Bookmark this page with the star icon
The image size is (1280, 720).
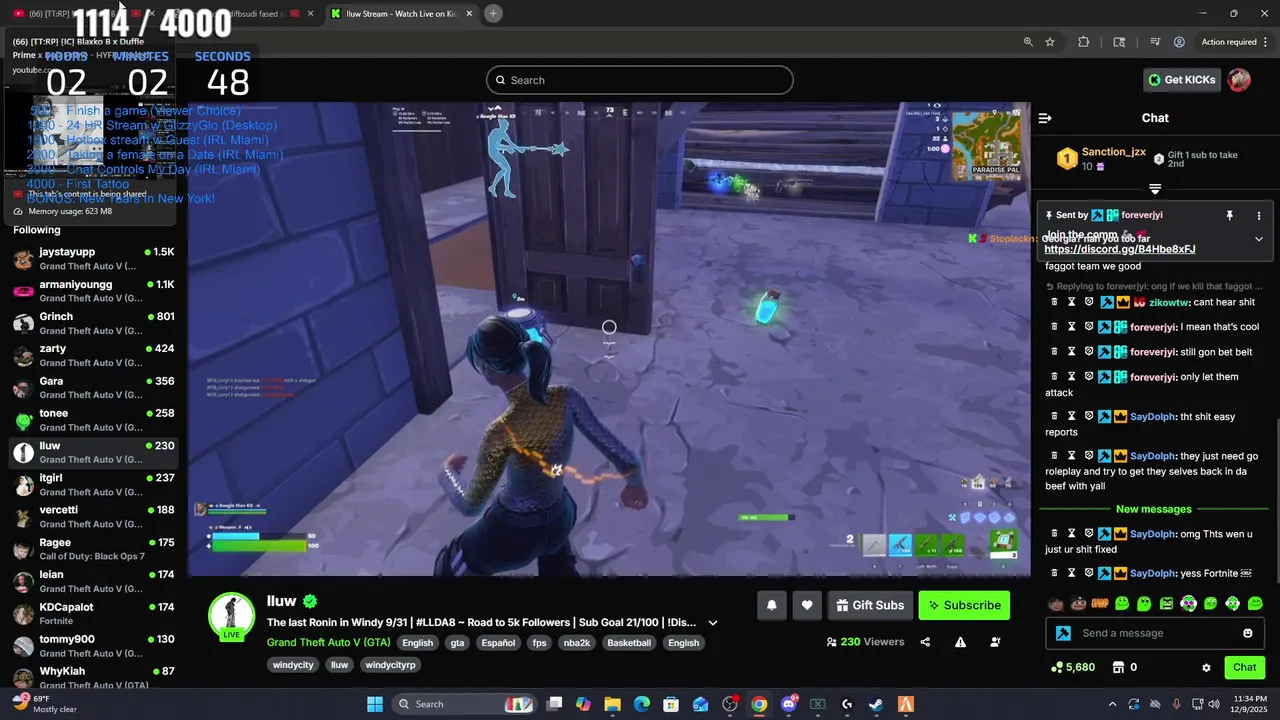click(1050, 42)
